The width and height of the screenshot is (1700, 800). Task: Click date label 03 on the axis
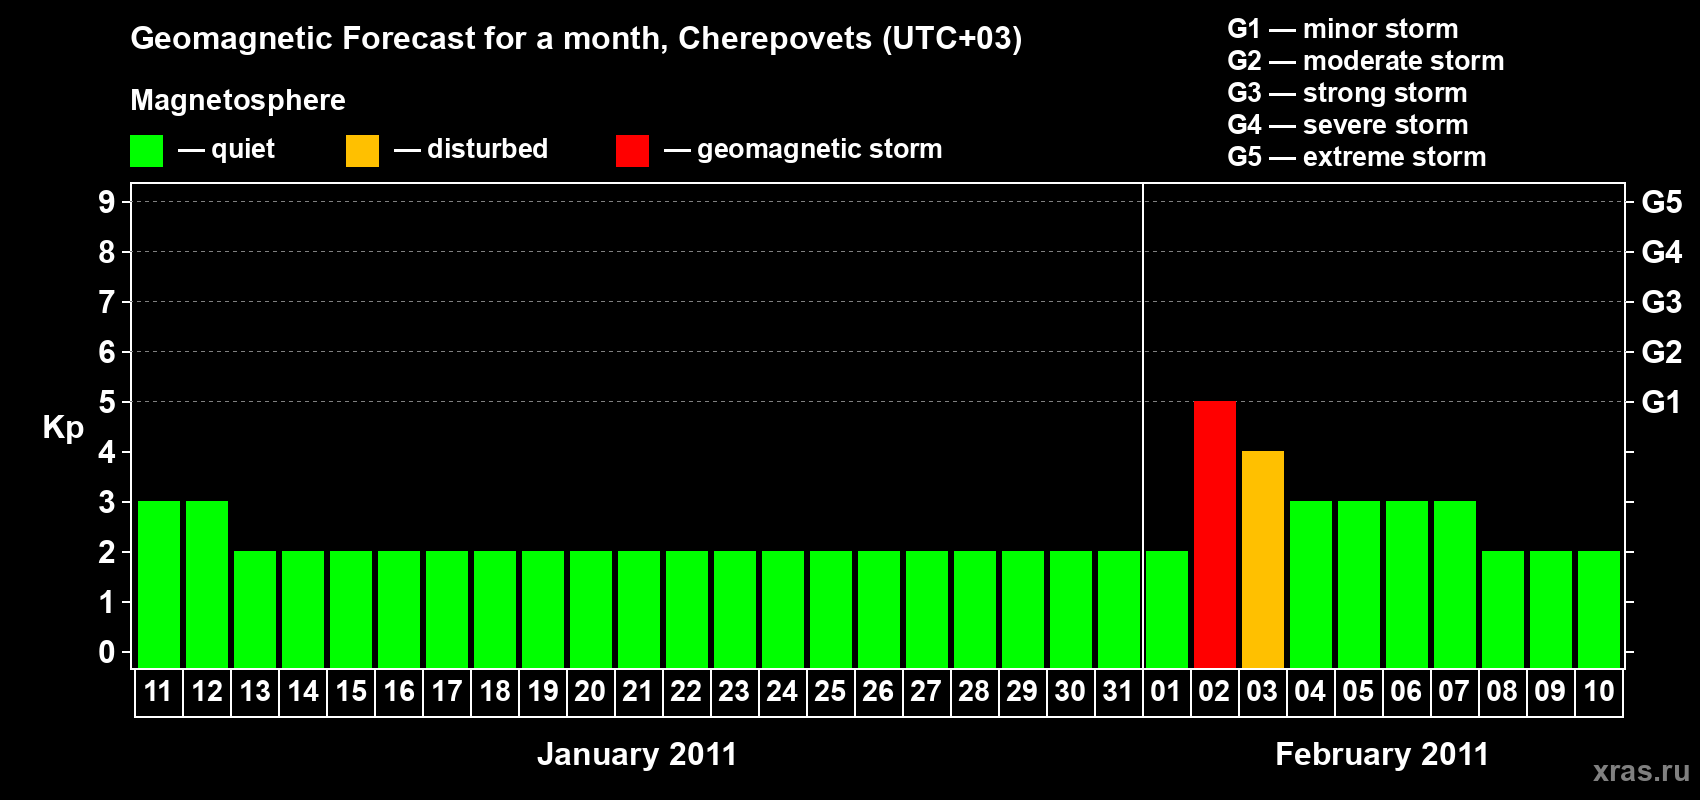(1262, 691)
